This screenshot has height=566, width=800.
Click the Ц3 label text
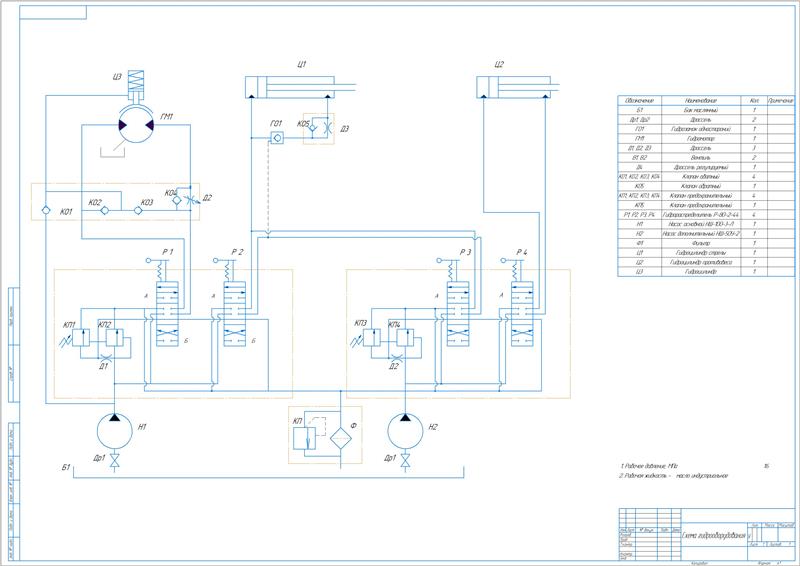(117, 77)
